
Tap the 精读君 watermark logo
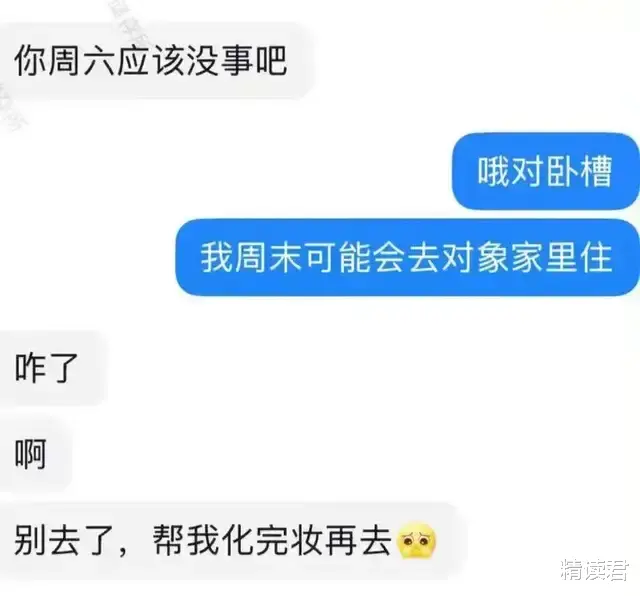point(595,570)
